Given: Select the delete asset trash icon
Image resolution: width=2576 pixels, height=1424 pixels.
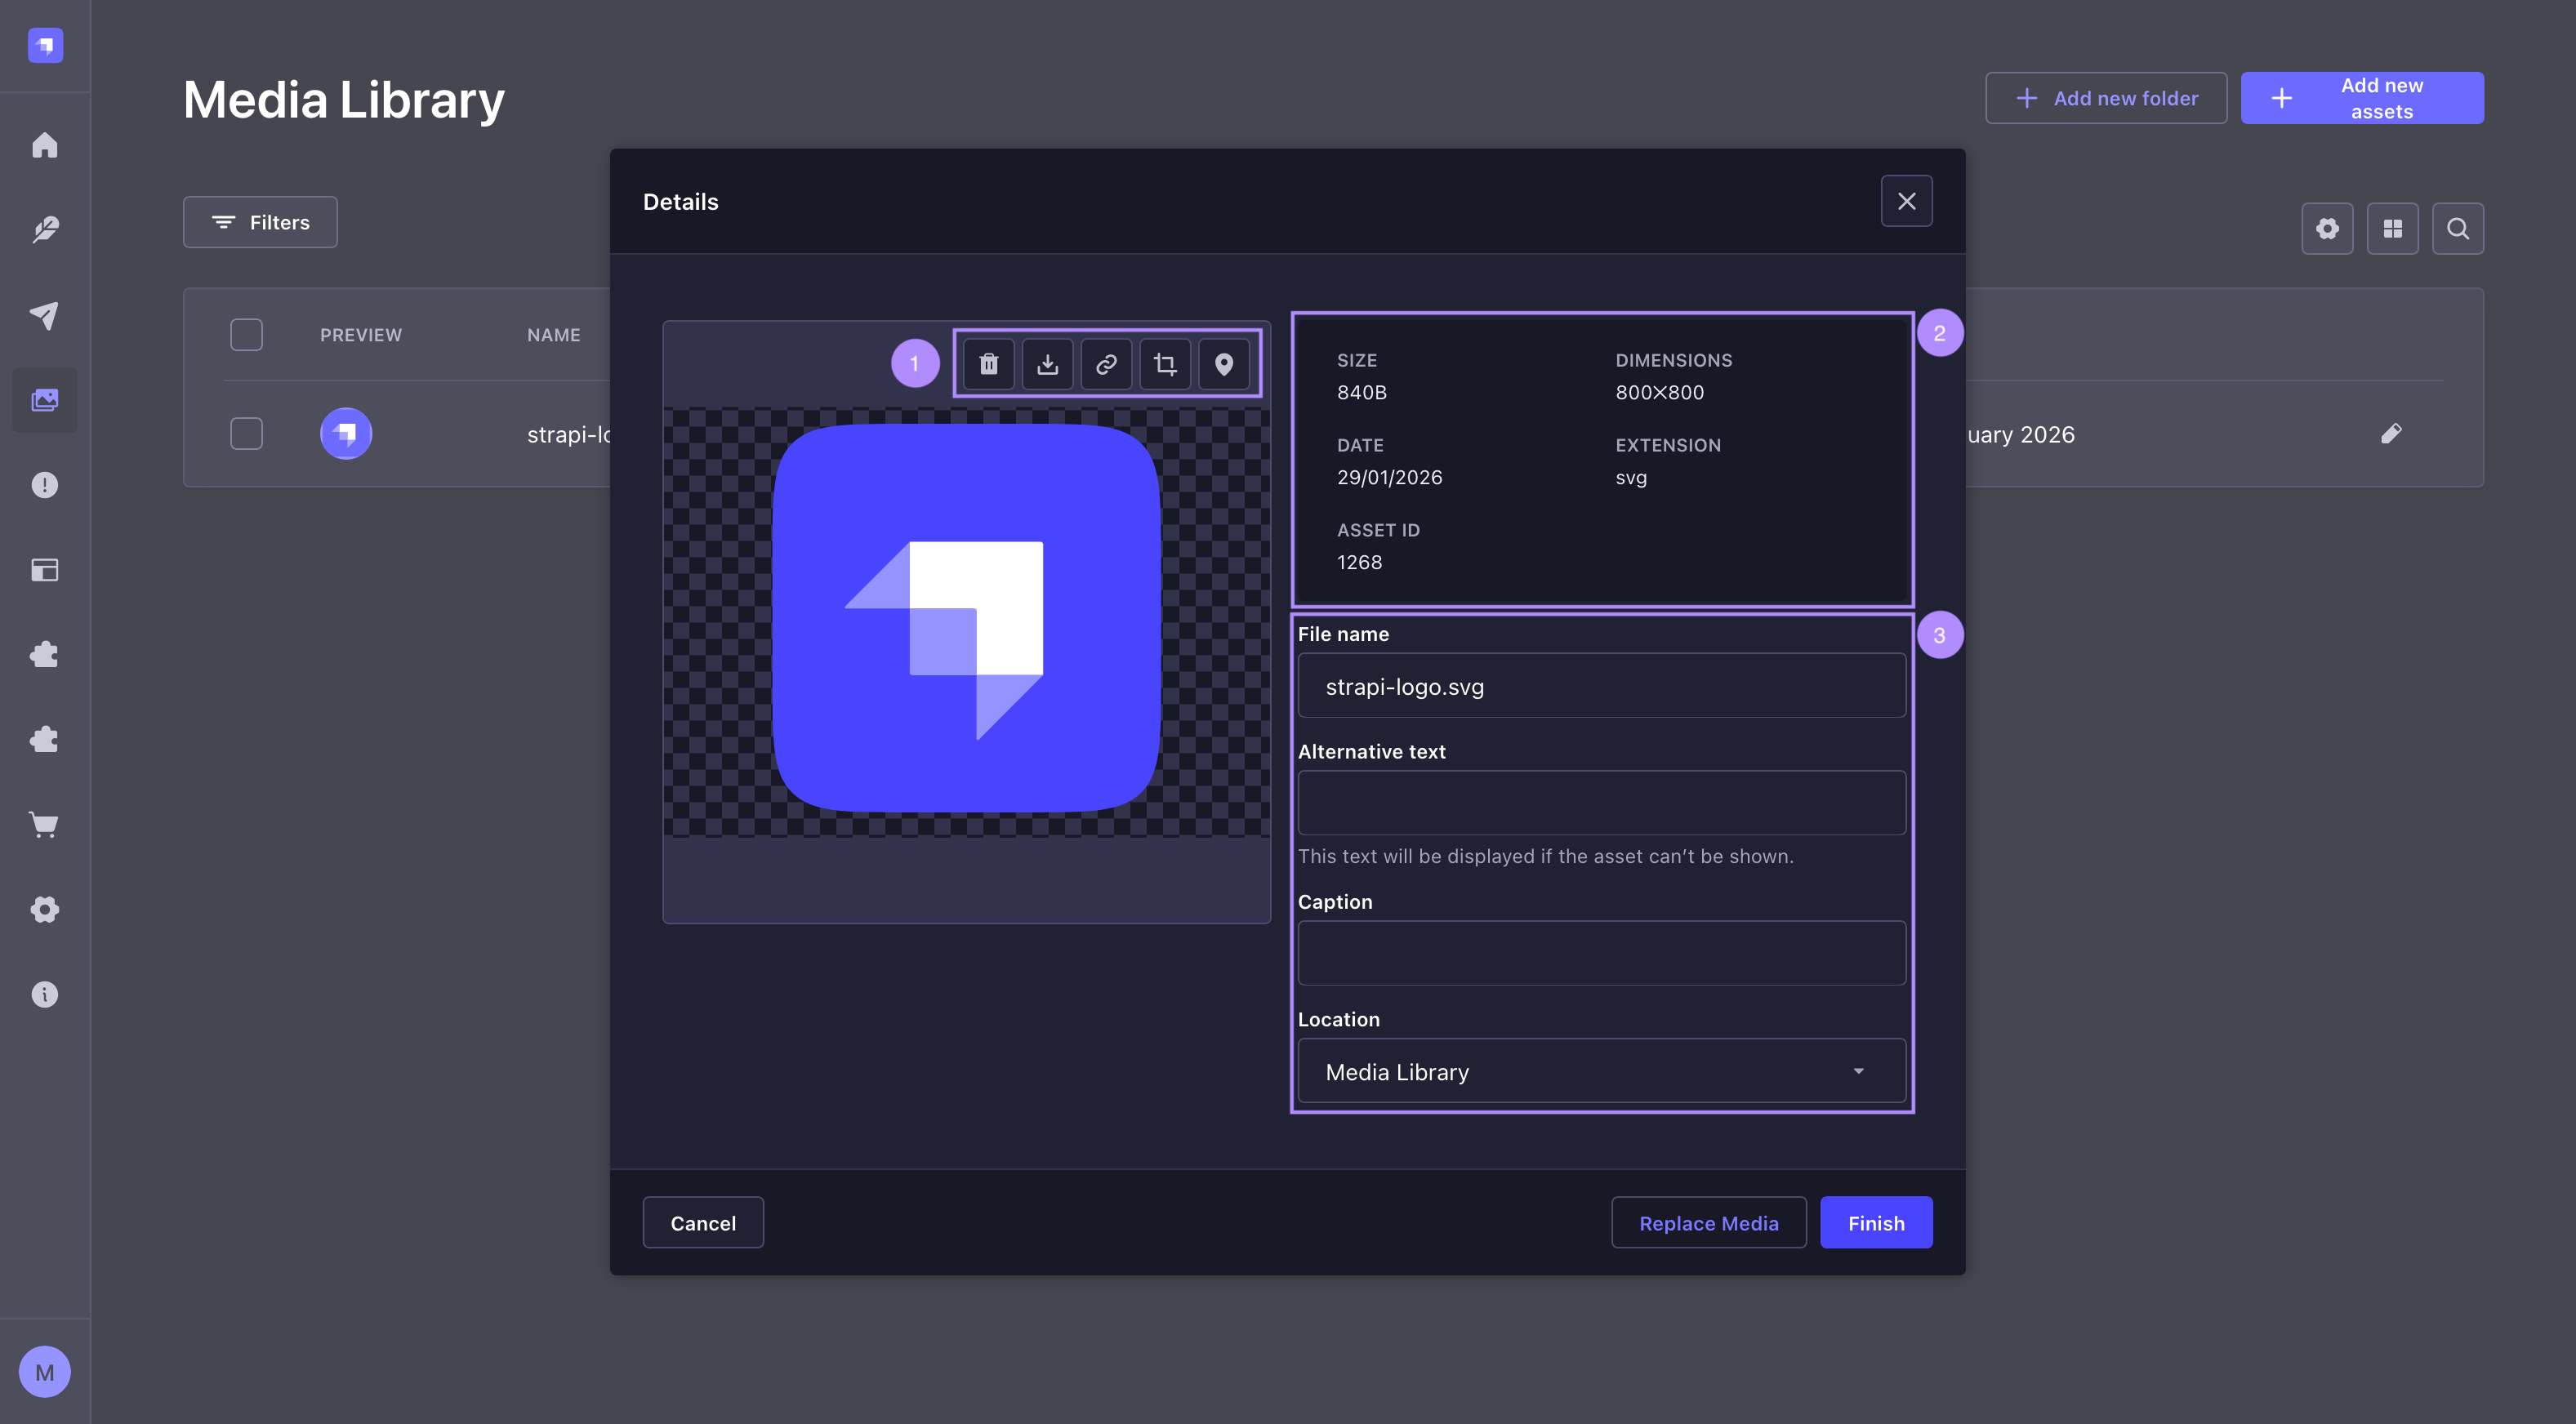Looking at the screenshot, I should 989,363.
